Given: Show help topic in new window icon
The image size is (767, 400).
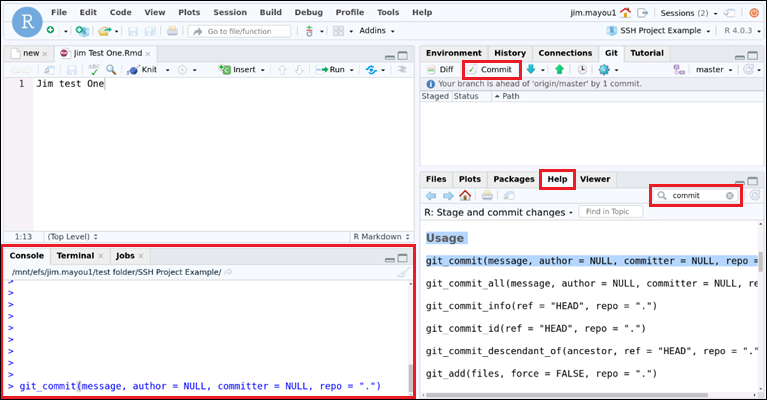Looking at the screenshot, I should click(509, 196).
